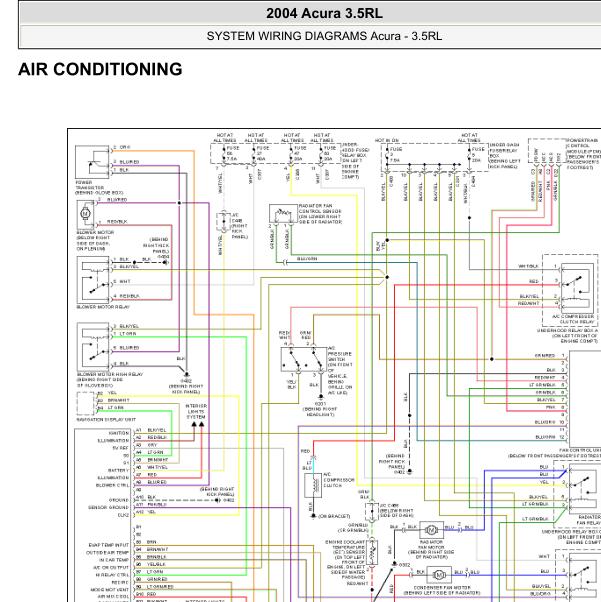Click the 'IN CAR TEMP' pin label
The image size is (601, 602).
pos(114,560)
